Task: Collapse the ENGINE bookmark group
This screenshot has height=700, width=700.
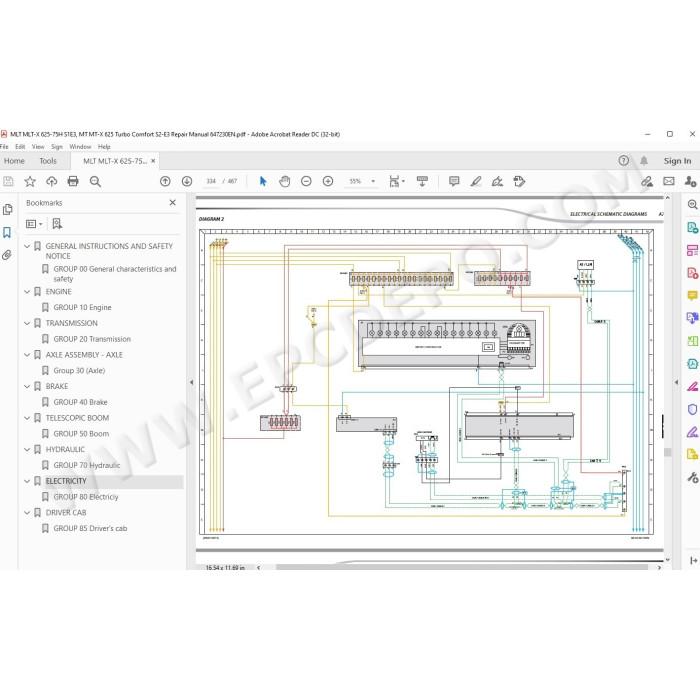Action: click(x=27, y=292)
